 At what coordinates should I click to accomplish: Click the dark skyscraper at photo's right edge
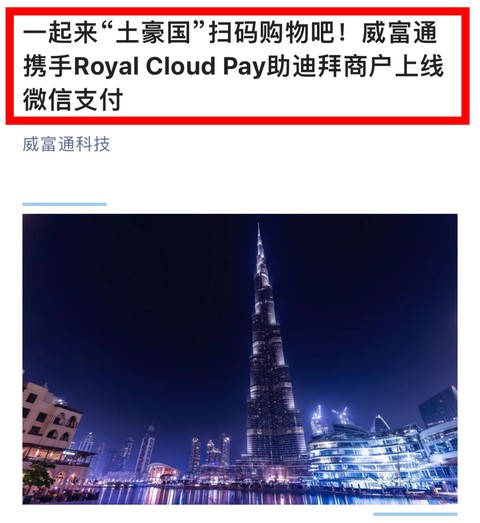(439, 407)
